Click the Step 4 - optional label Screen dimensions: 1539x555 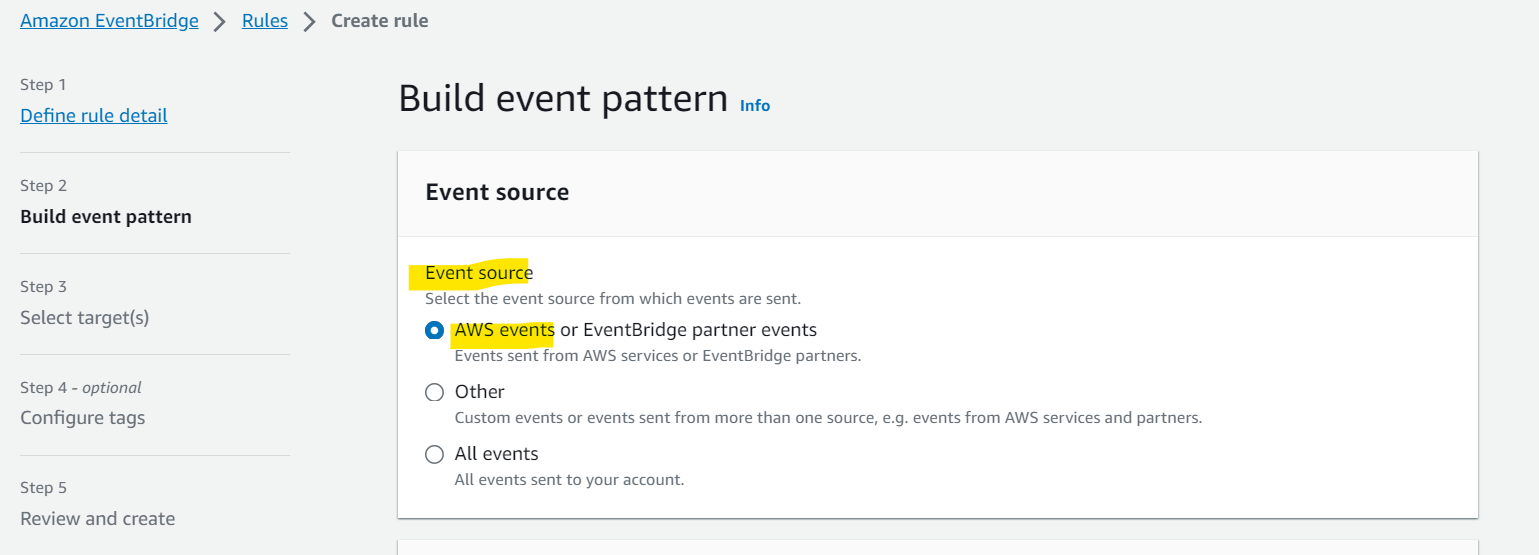click(x=81, y=387)
